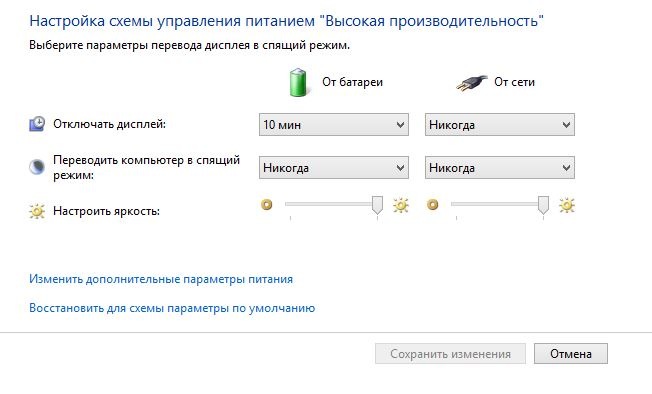
Task: Click the bright sun icon under plugged-in column
Action: click(x=567, y=205)
